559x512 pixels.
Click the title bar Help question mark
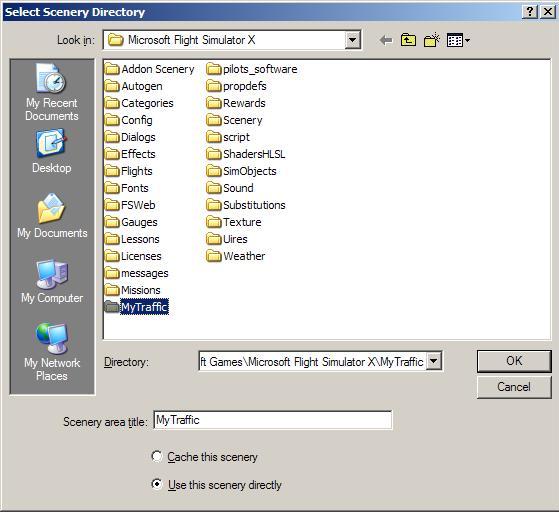(x=530, y=12)
